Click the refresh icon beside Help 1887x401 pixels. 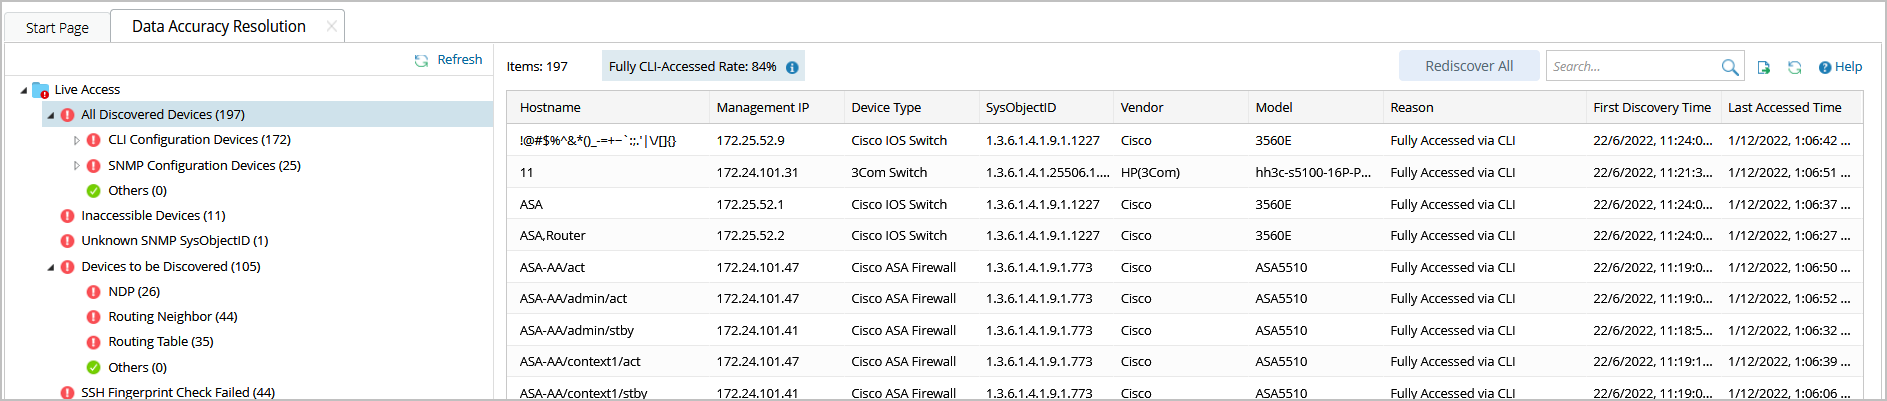coord(1795,67)
